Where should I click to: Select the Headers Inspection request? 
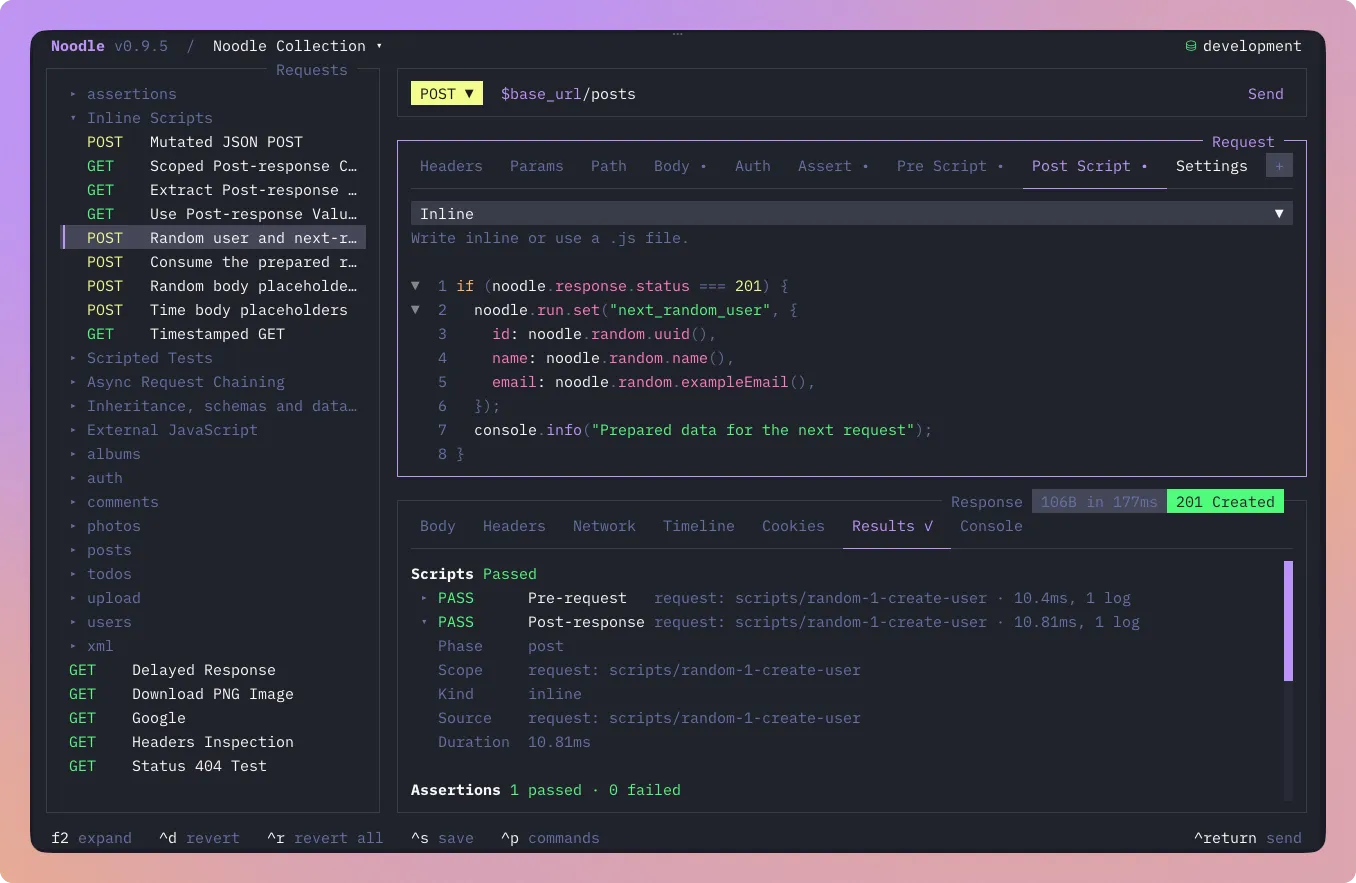click(213, 742)
